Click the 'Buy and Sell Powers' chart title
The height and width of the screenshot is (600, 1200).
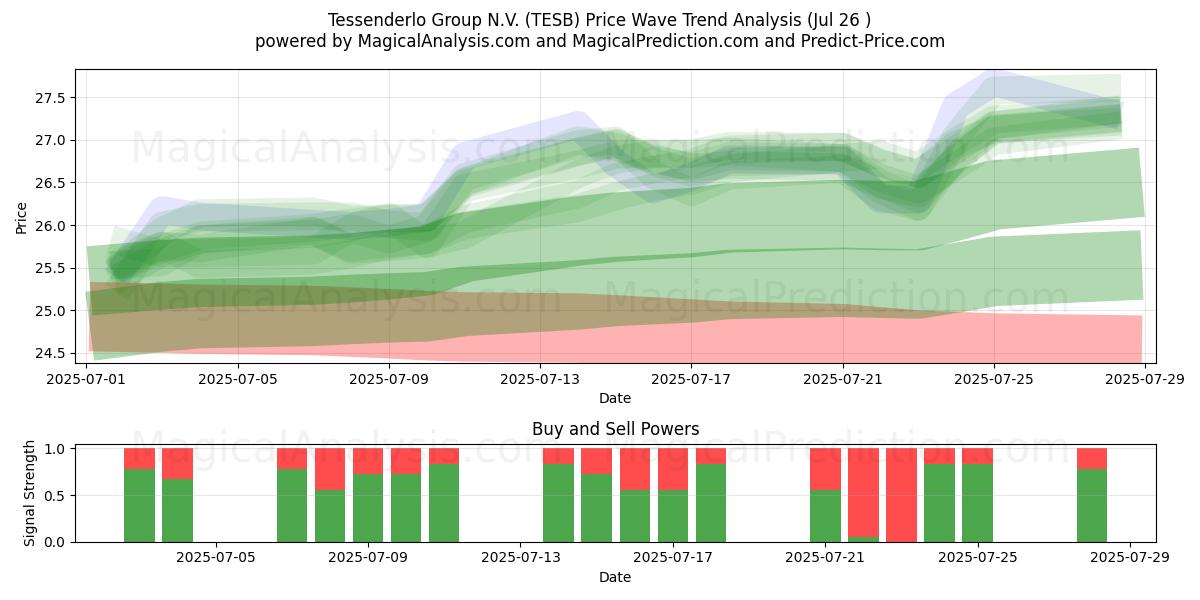coord(615,429)
